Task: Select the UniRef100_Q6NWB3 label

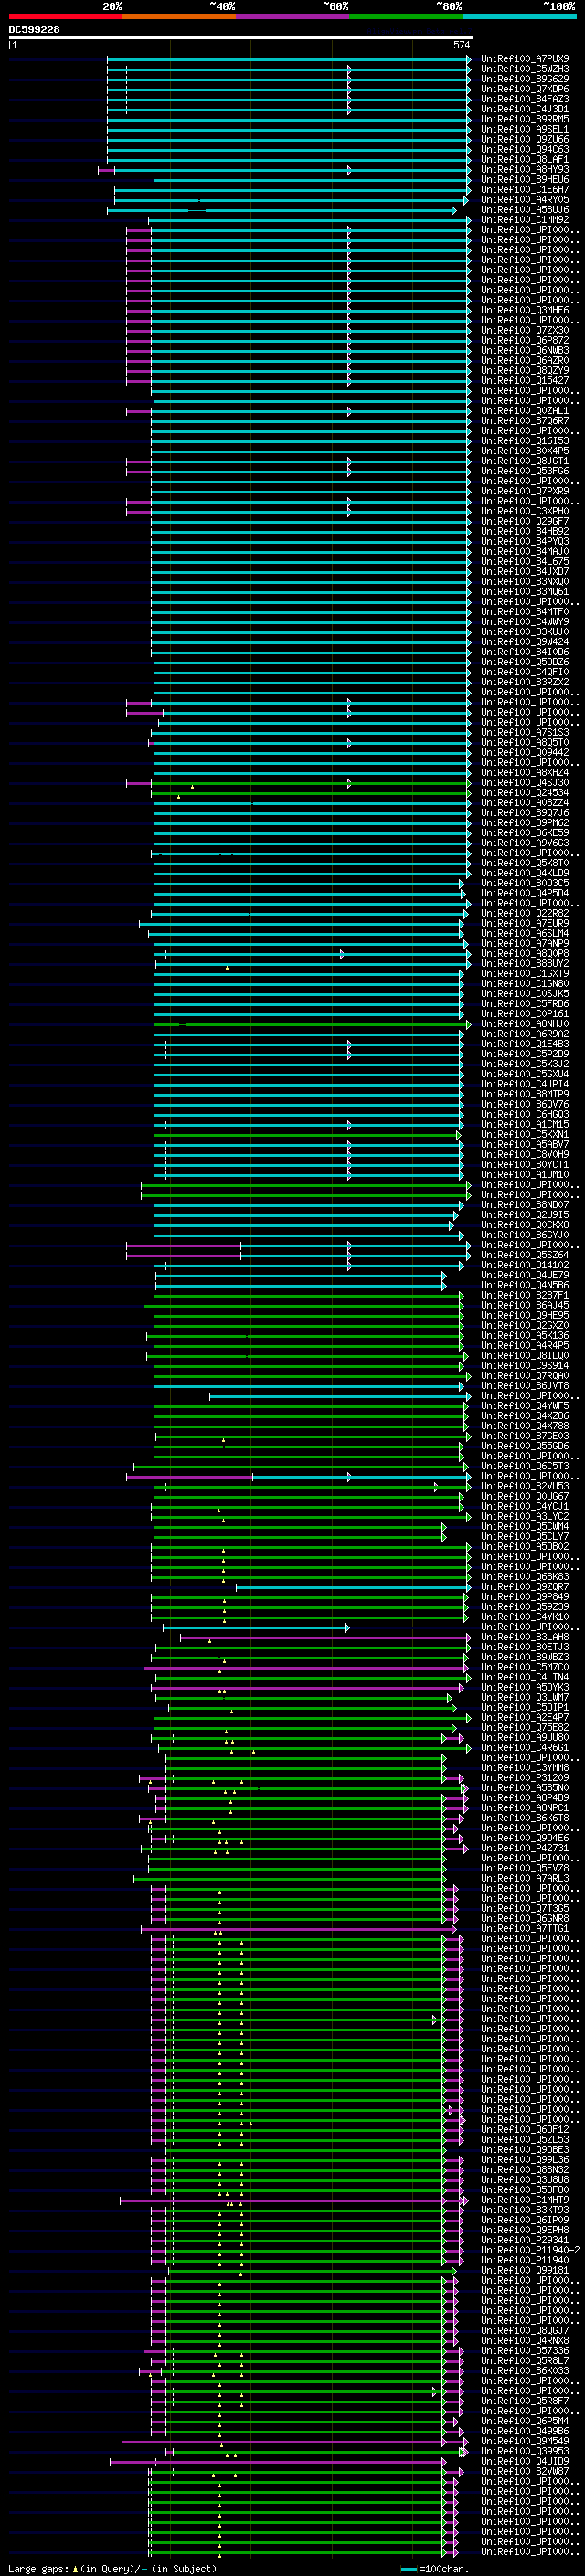Action: pyautogui.click(x=525, y=350)
